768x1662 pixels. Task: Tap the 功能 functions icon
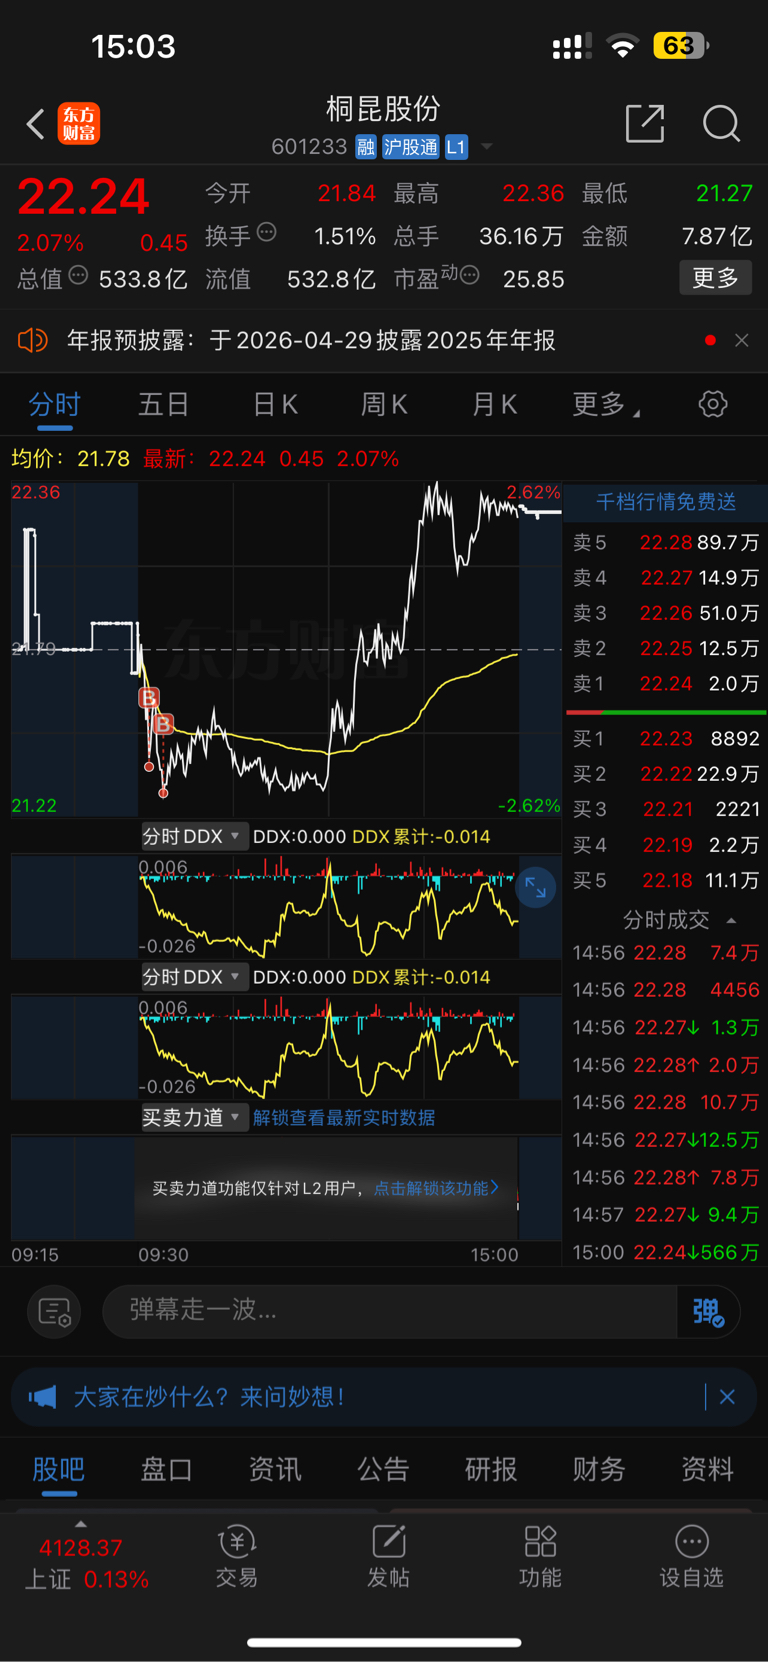[540, 1558]
